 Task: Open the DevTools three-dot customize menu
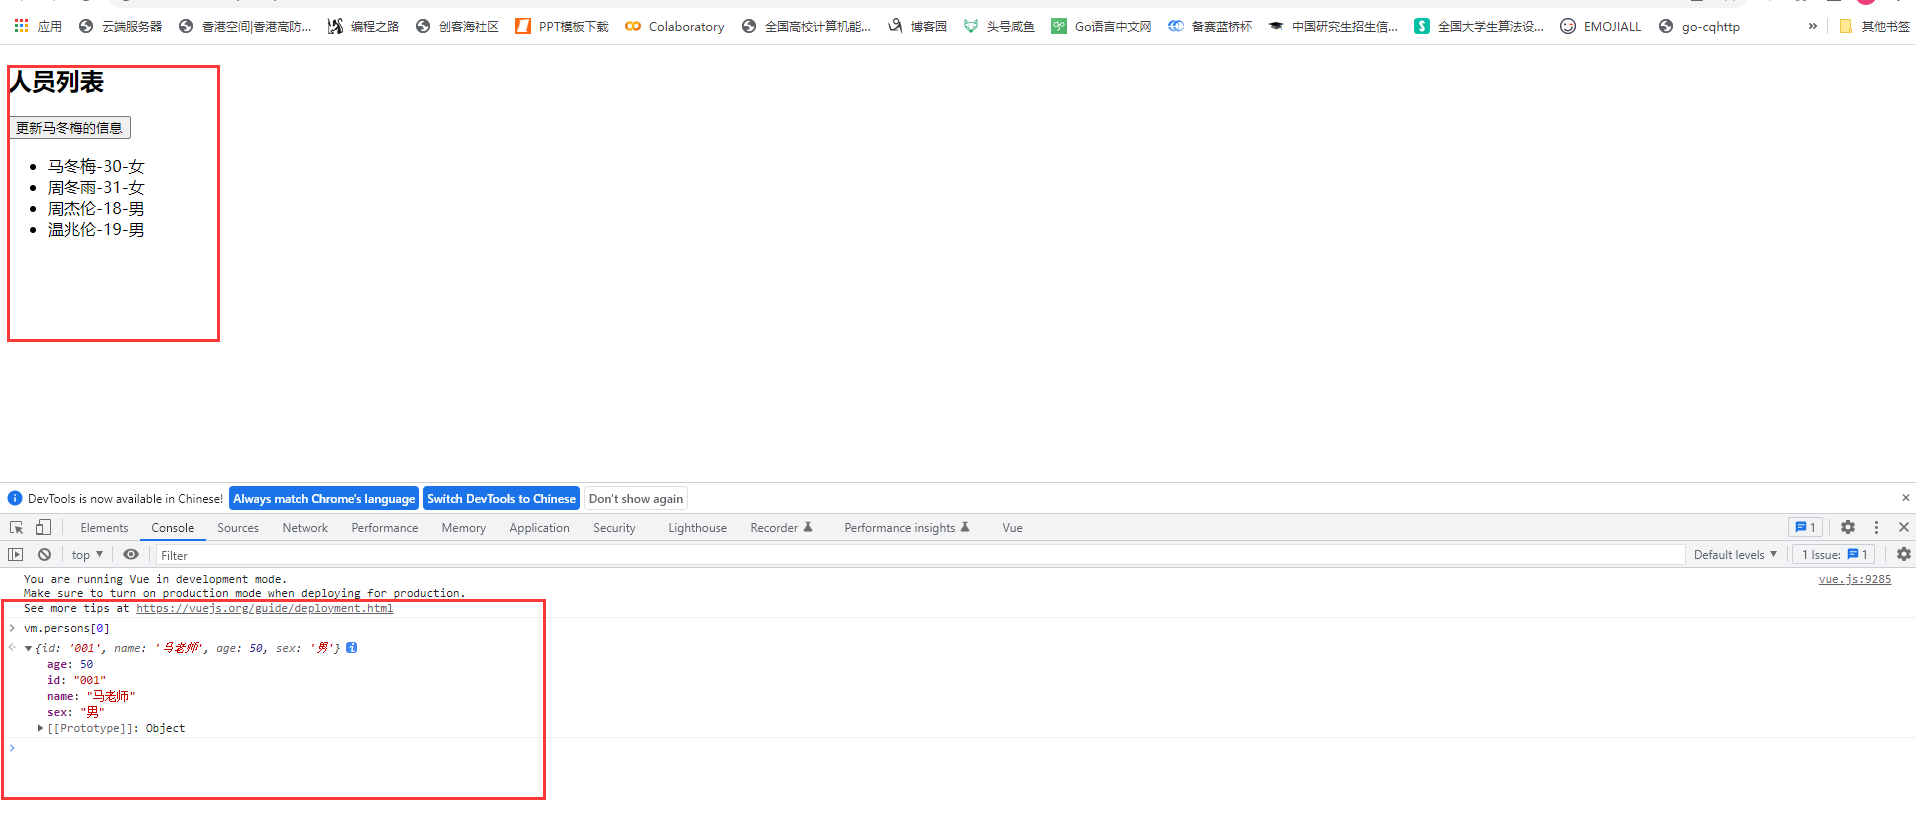[x=1876, y=527]
